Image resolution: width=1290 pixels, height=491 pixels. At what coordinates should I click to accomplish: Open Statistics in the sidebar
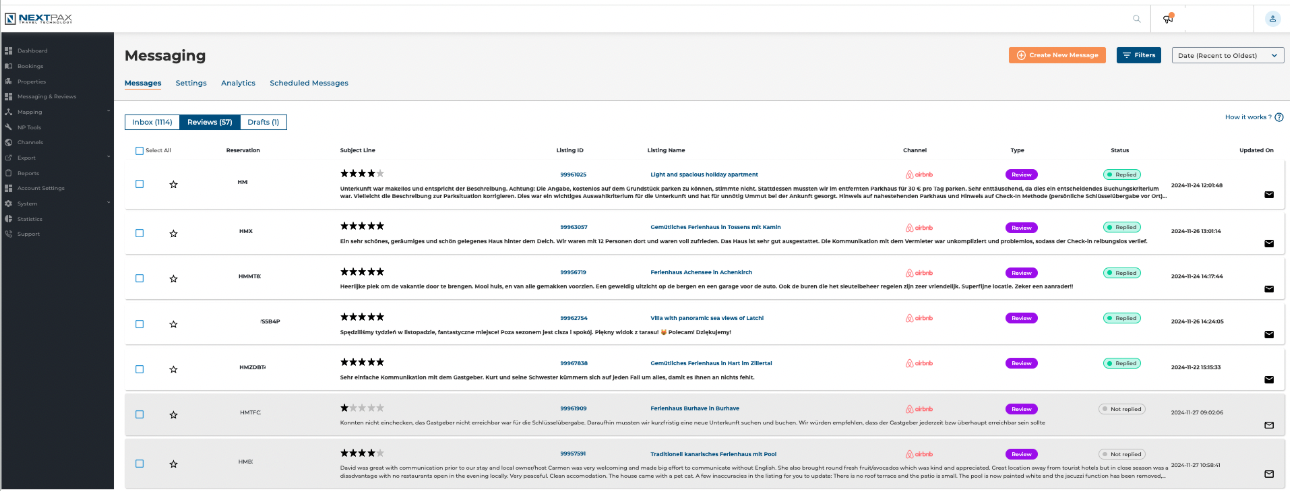coord(30,218)
